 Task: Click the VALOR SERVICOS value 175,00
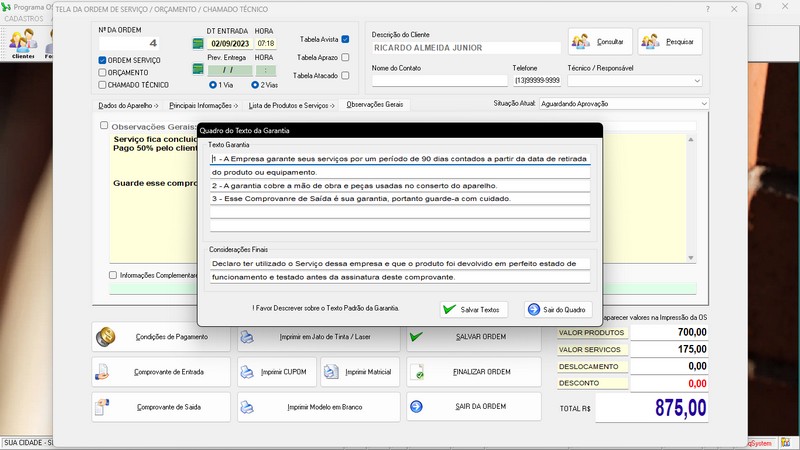(x=669, y=349)
